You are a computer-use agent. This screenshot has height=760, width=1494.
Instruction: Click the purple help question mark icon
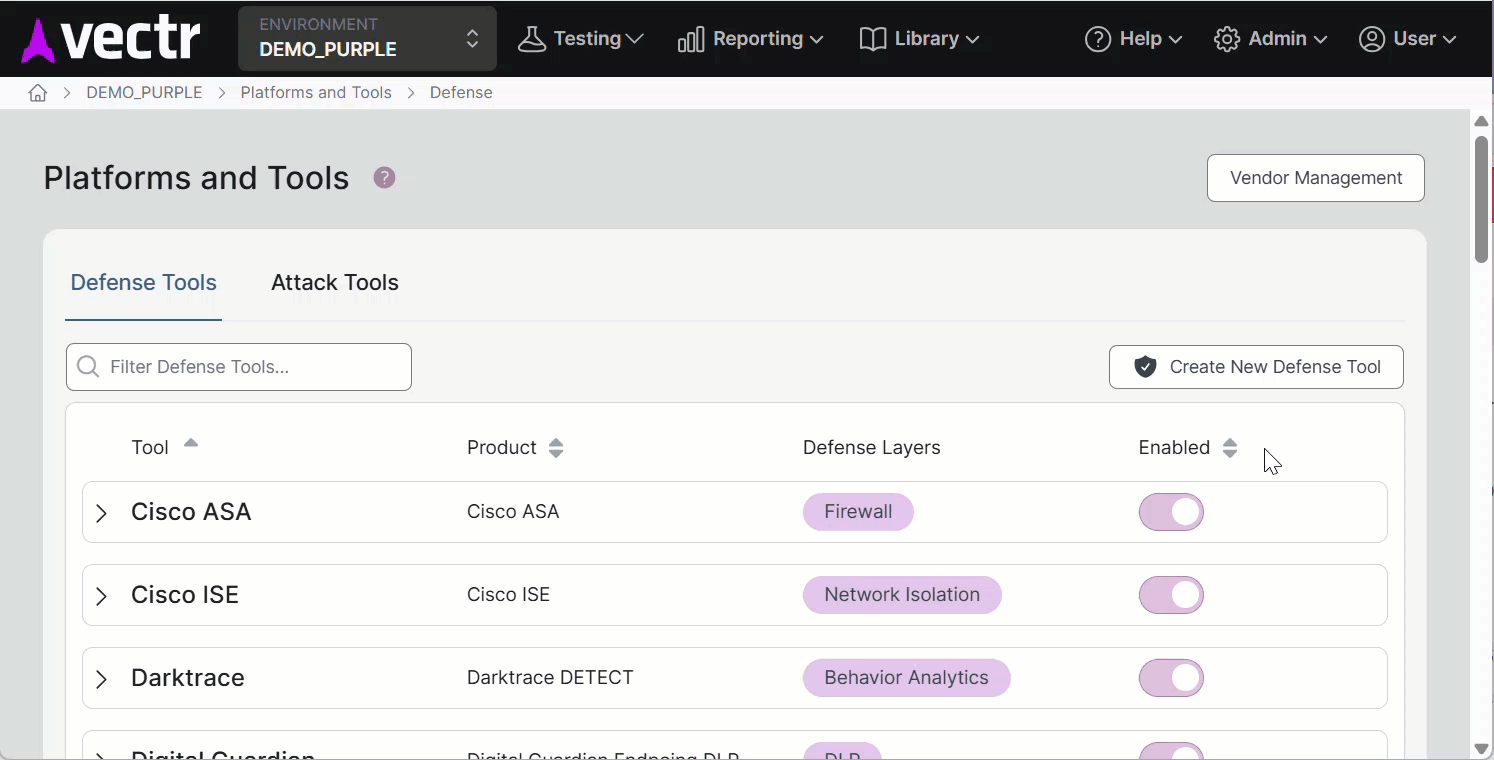click(384, 178)
